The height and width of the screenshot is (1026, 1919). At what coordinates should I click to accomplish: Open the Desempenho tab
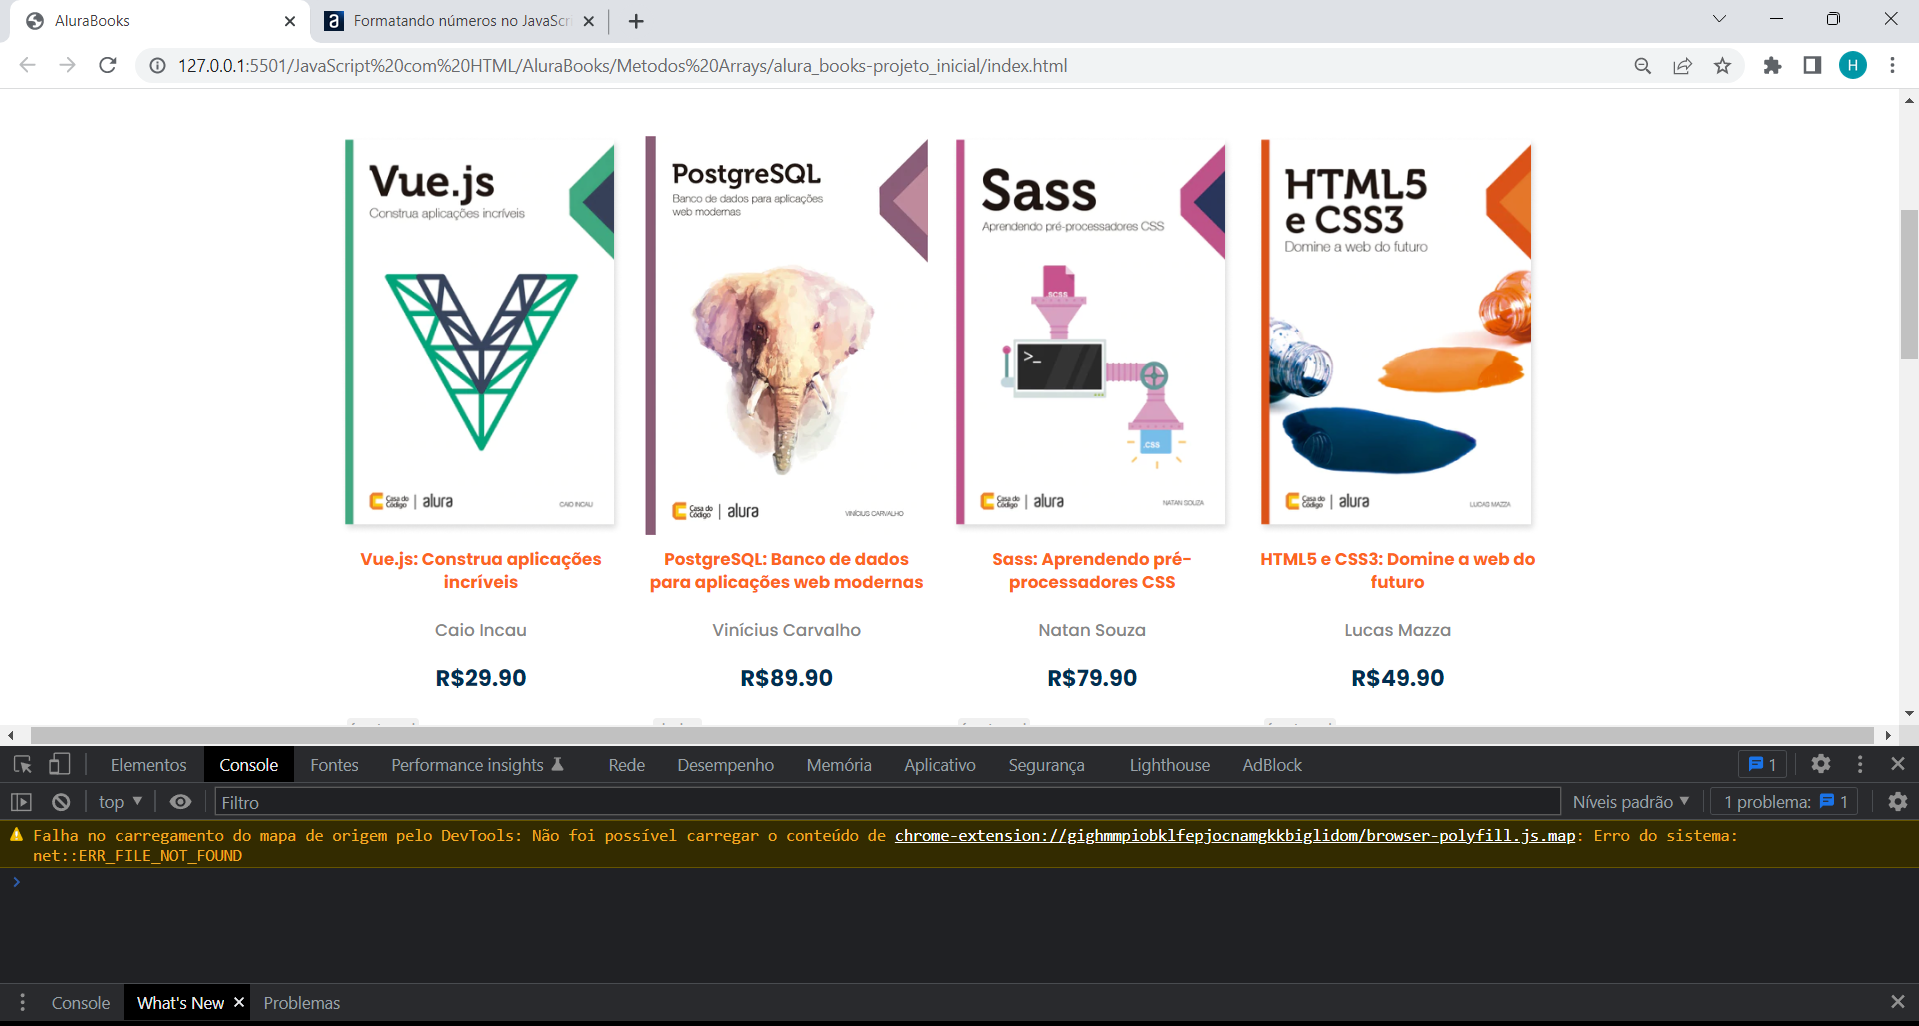tap(725, 765)
